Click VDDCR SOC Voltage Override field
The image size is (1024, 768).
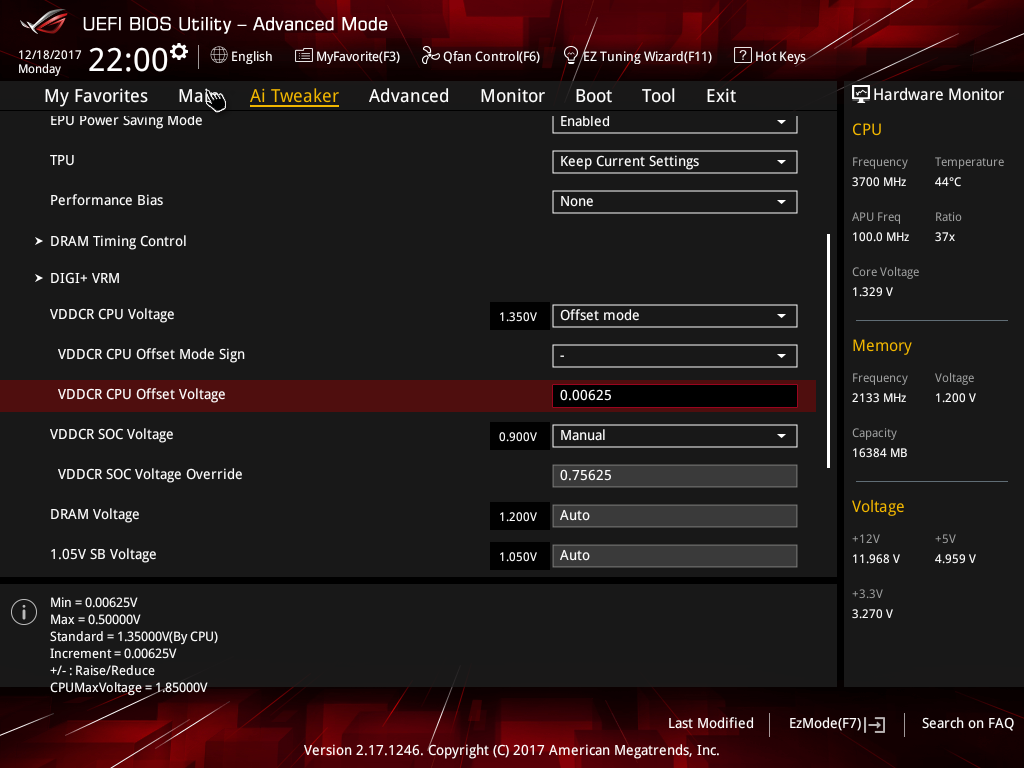[675, 476]
